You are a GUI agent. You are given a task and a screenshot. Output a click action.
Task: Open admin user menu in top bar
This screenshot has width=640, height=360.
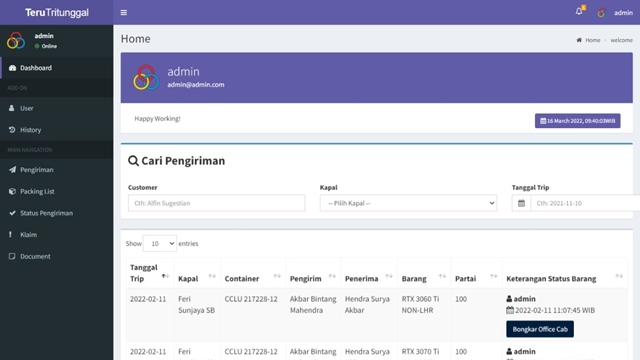click(616, 13)
